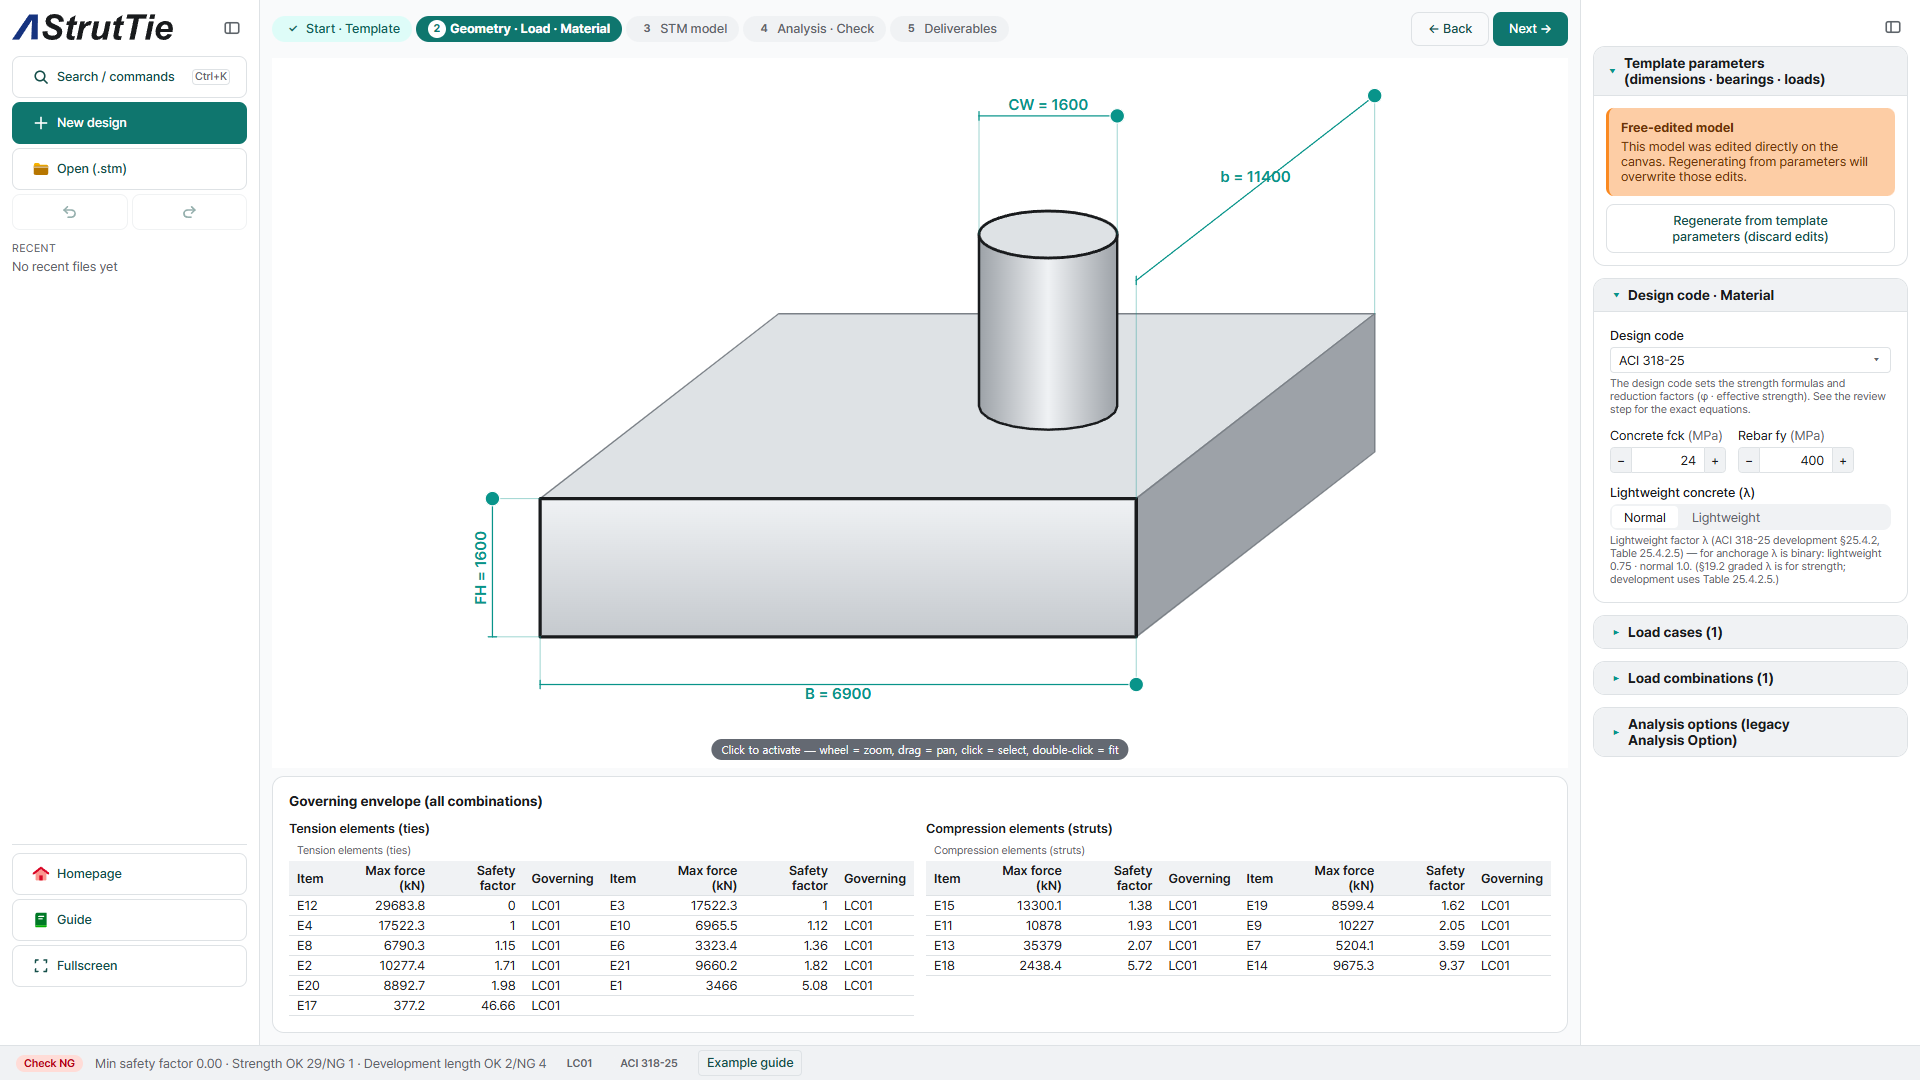Click the Back button
Screen dimensions: 1920x1080
point(1450,29)
